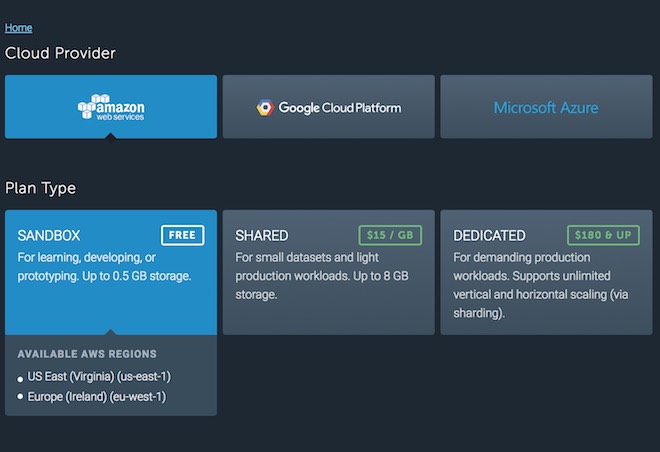Click the Available AWS Regions heading

click(x=87, y=354)
